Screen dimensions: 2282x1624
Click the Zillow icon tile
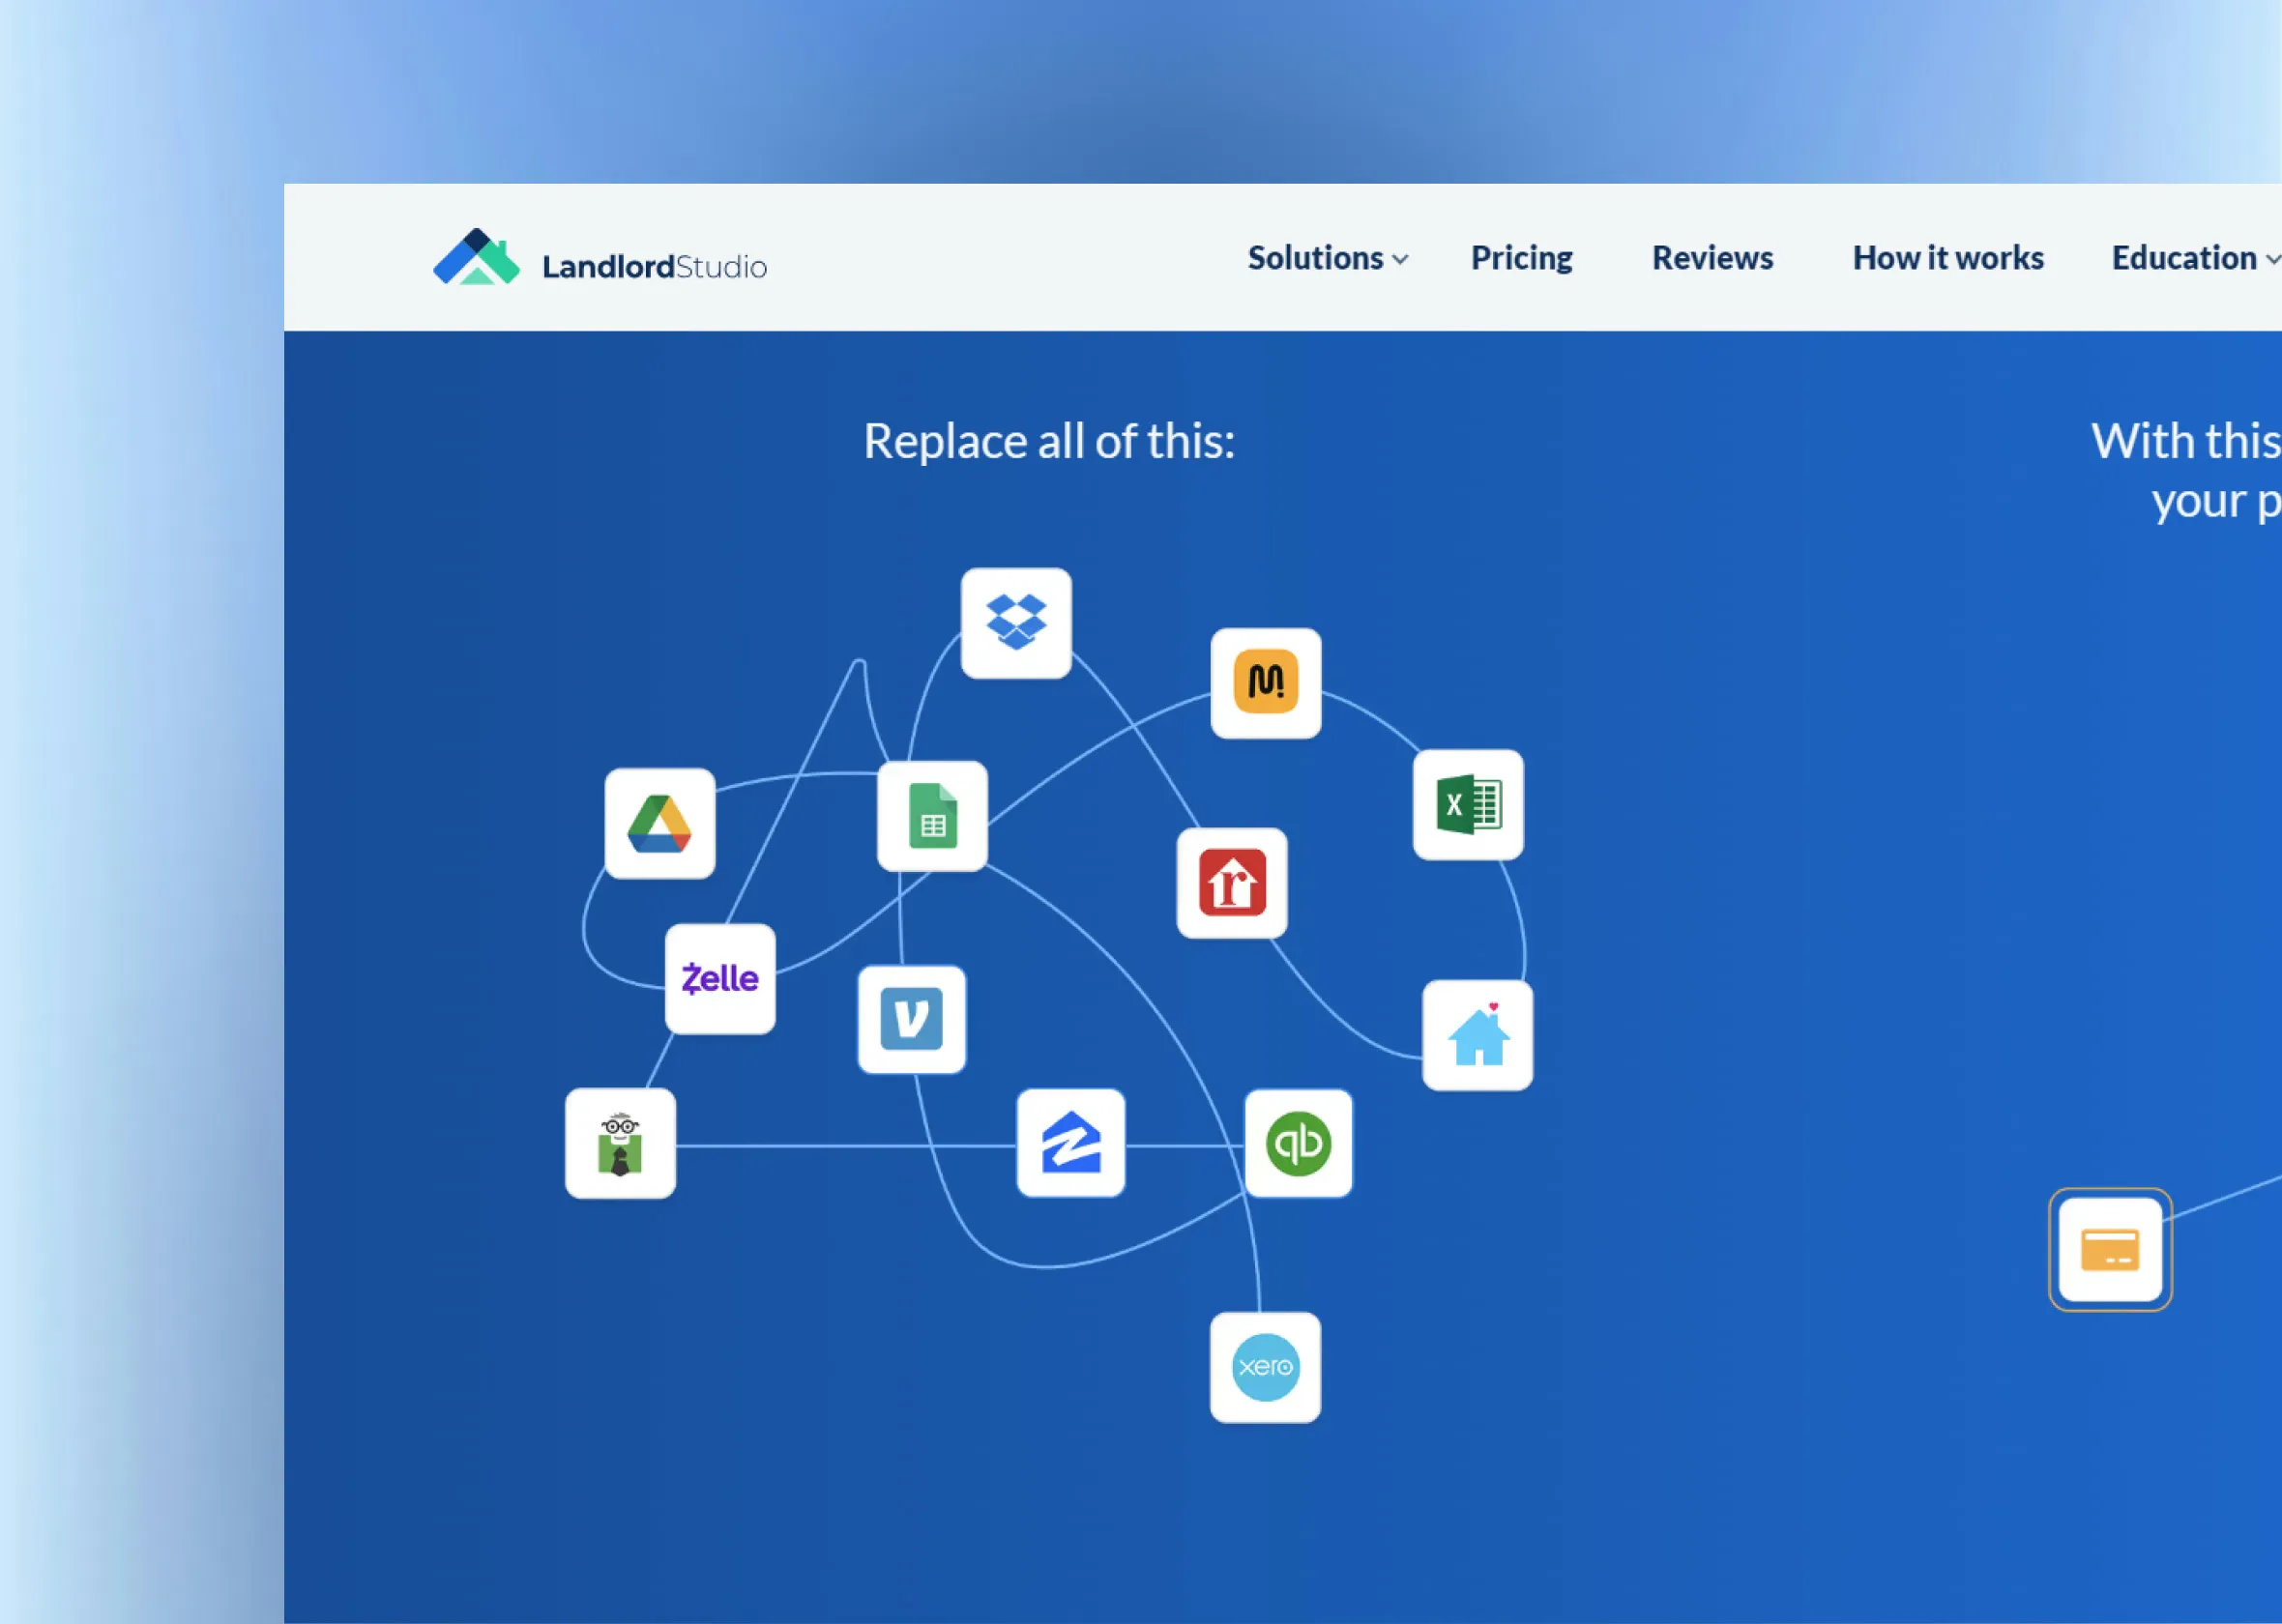1071,1143
